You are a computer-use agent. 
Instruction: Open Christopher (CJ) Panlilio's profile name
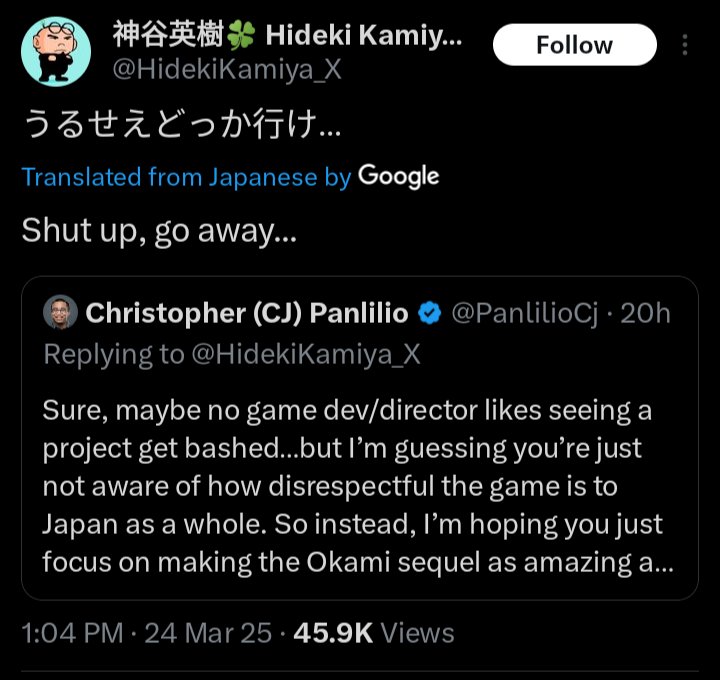coord(247,314)
